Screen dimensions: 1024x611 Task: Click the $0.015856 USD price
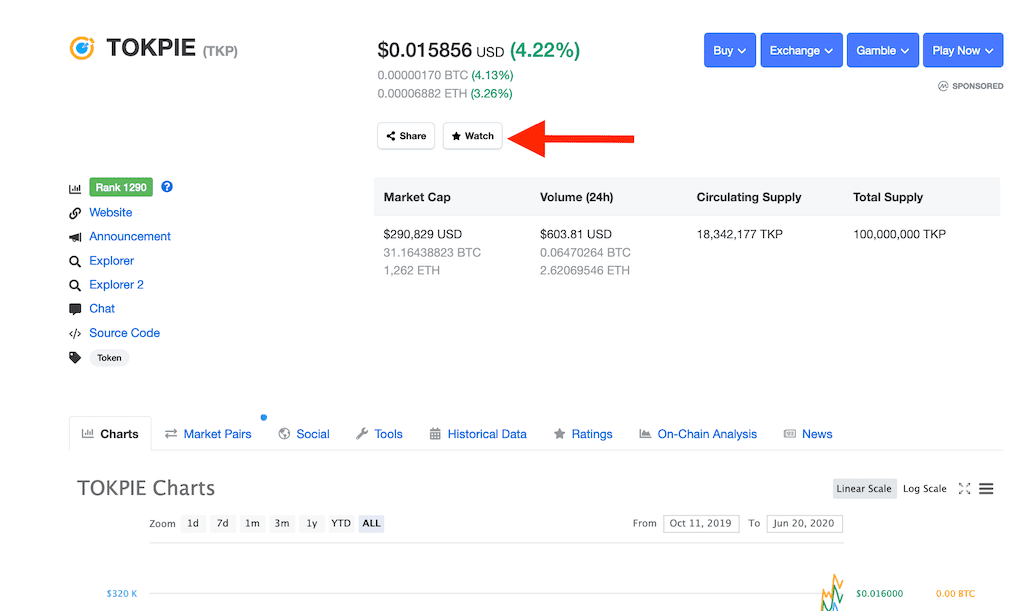click(x=441, y=50)
